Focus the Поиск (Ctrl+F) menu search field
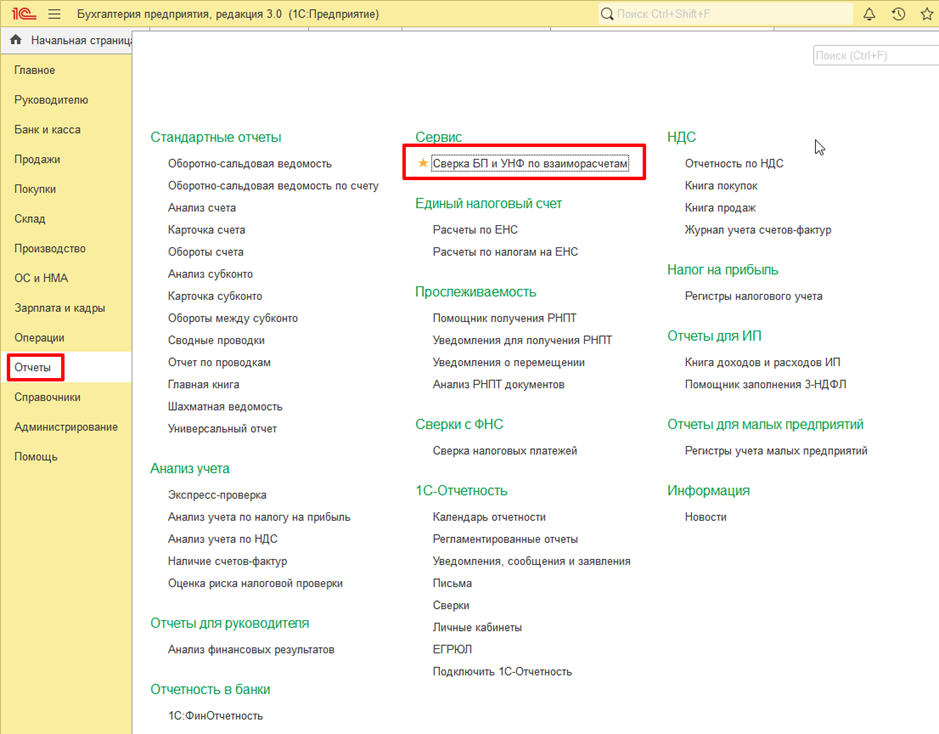Image resolution: width=939 pixels, height=734 pixels. [874, 56]
